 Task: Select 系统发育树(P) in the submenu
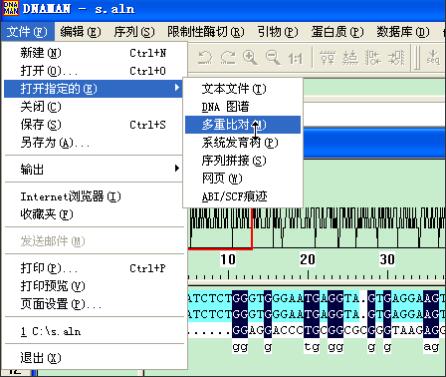point(243,143)
